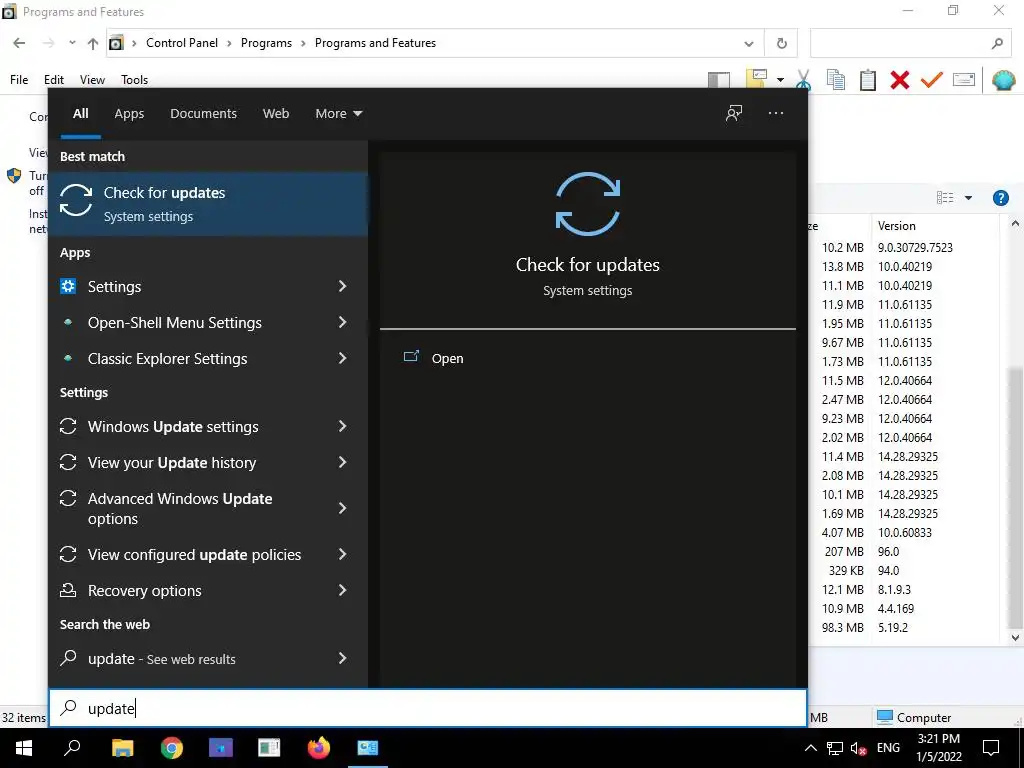Switch to Apps search tab
This screenshot has width=1024, height=768.
click(129, 114)
